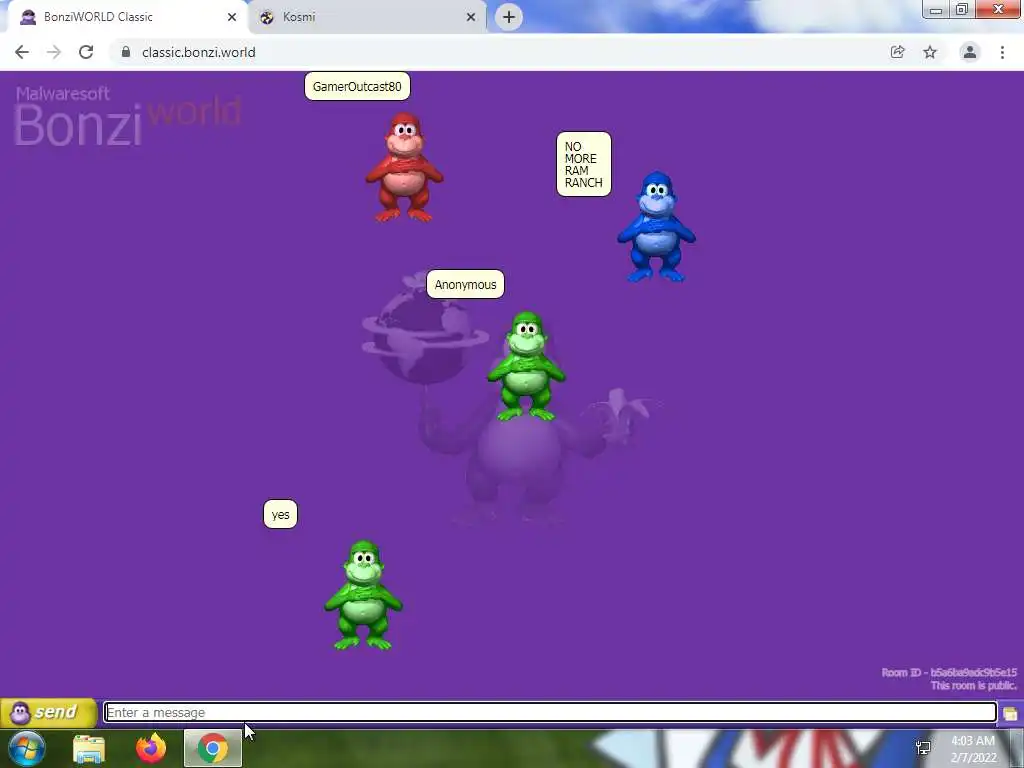Open the yellow icon right of message field
Screen dimensions: 1024x768
tap(1010, 713)
